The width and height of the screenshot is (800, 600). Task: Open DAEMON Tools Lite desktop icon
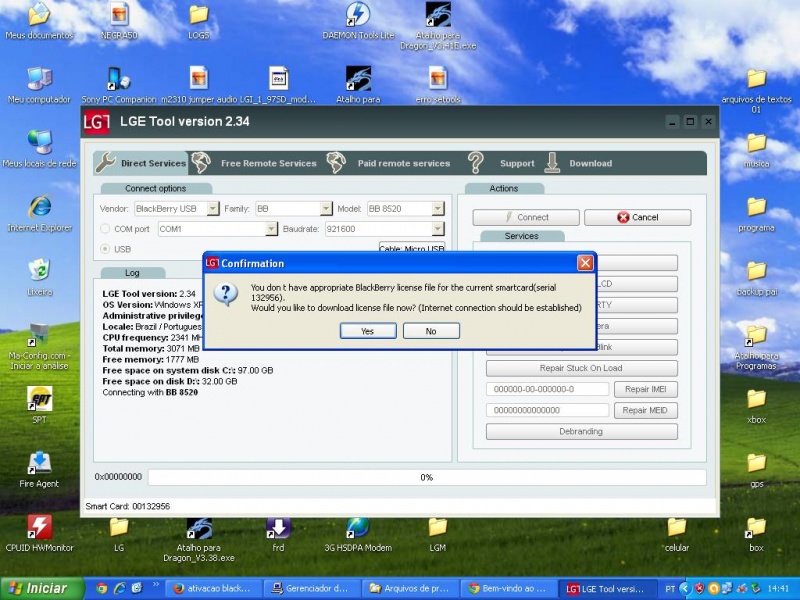[358, 21]
